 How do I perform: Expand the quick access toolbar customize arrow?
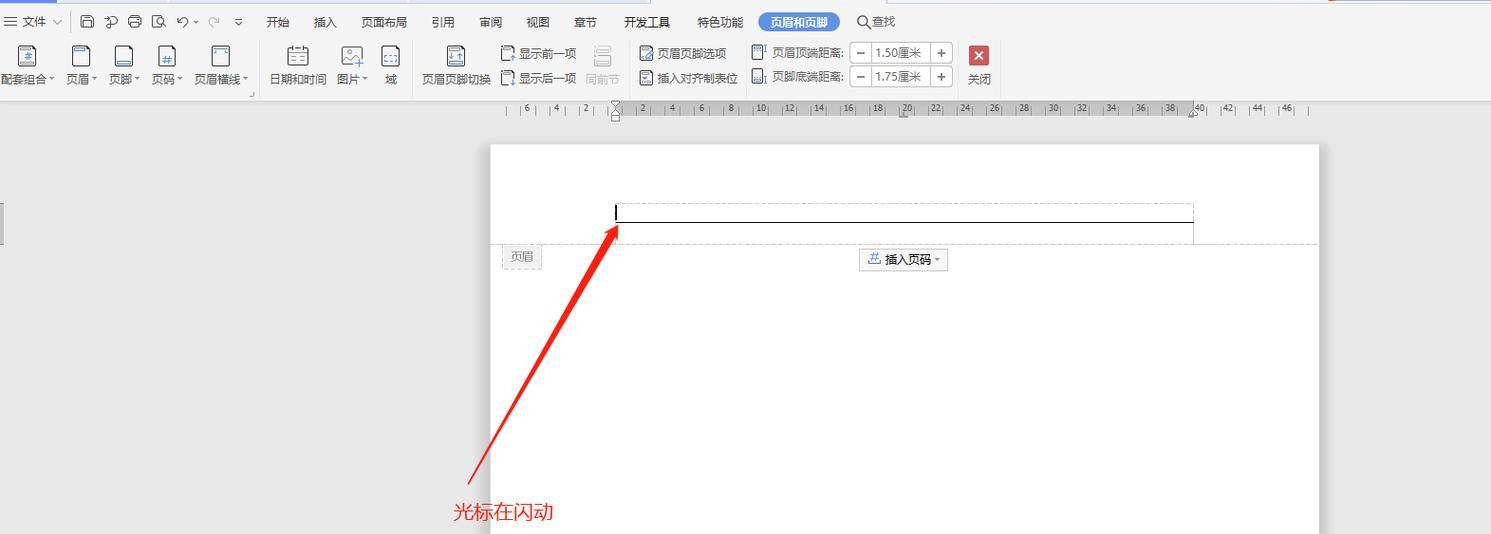click(238, 22)
